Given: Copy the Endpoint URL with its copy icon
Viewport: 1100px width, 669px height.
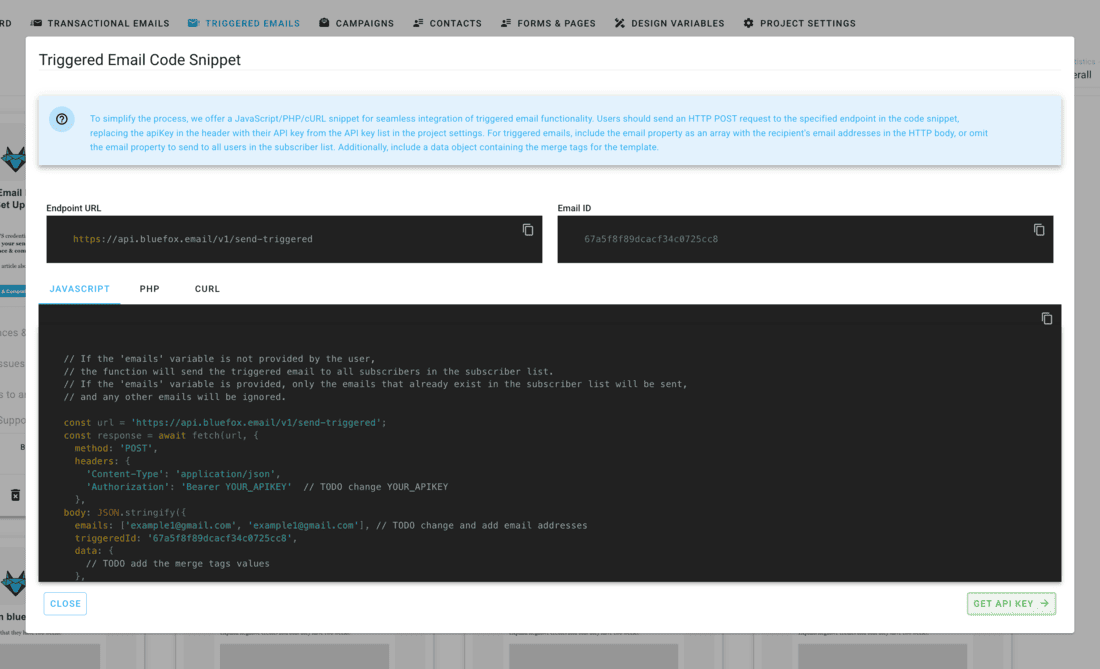Looking at the screenshot, I should (x=528, y=230).
